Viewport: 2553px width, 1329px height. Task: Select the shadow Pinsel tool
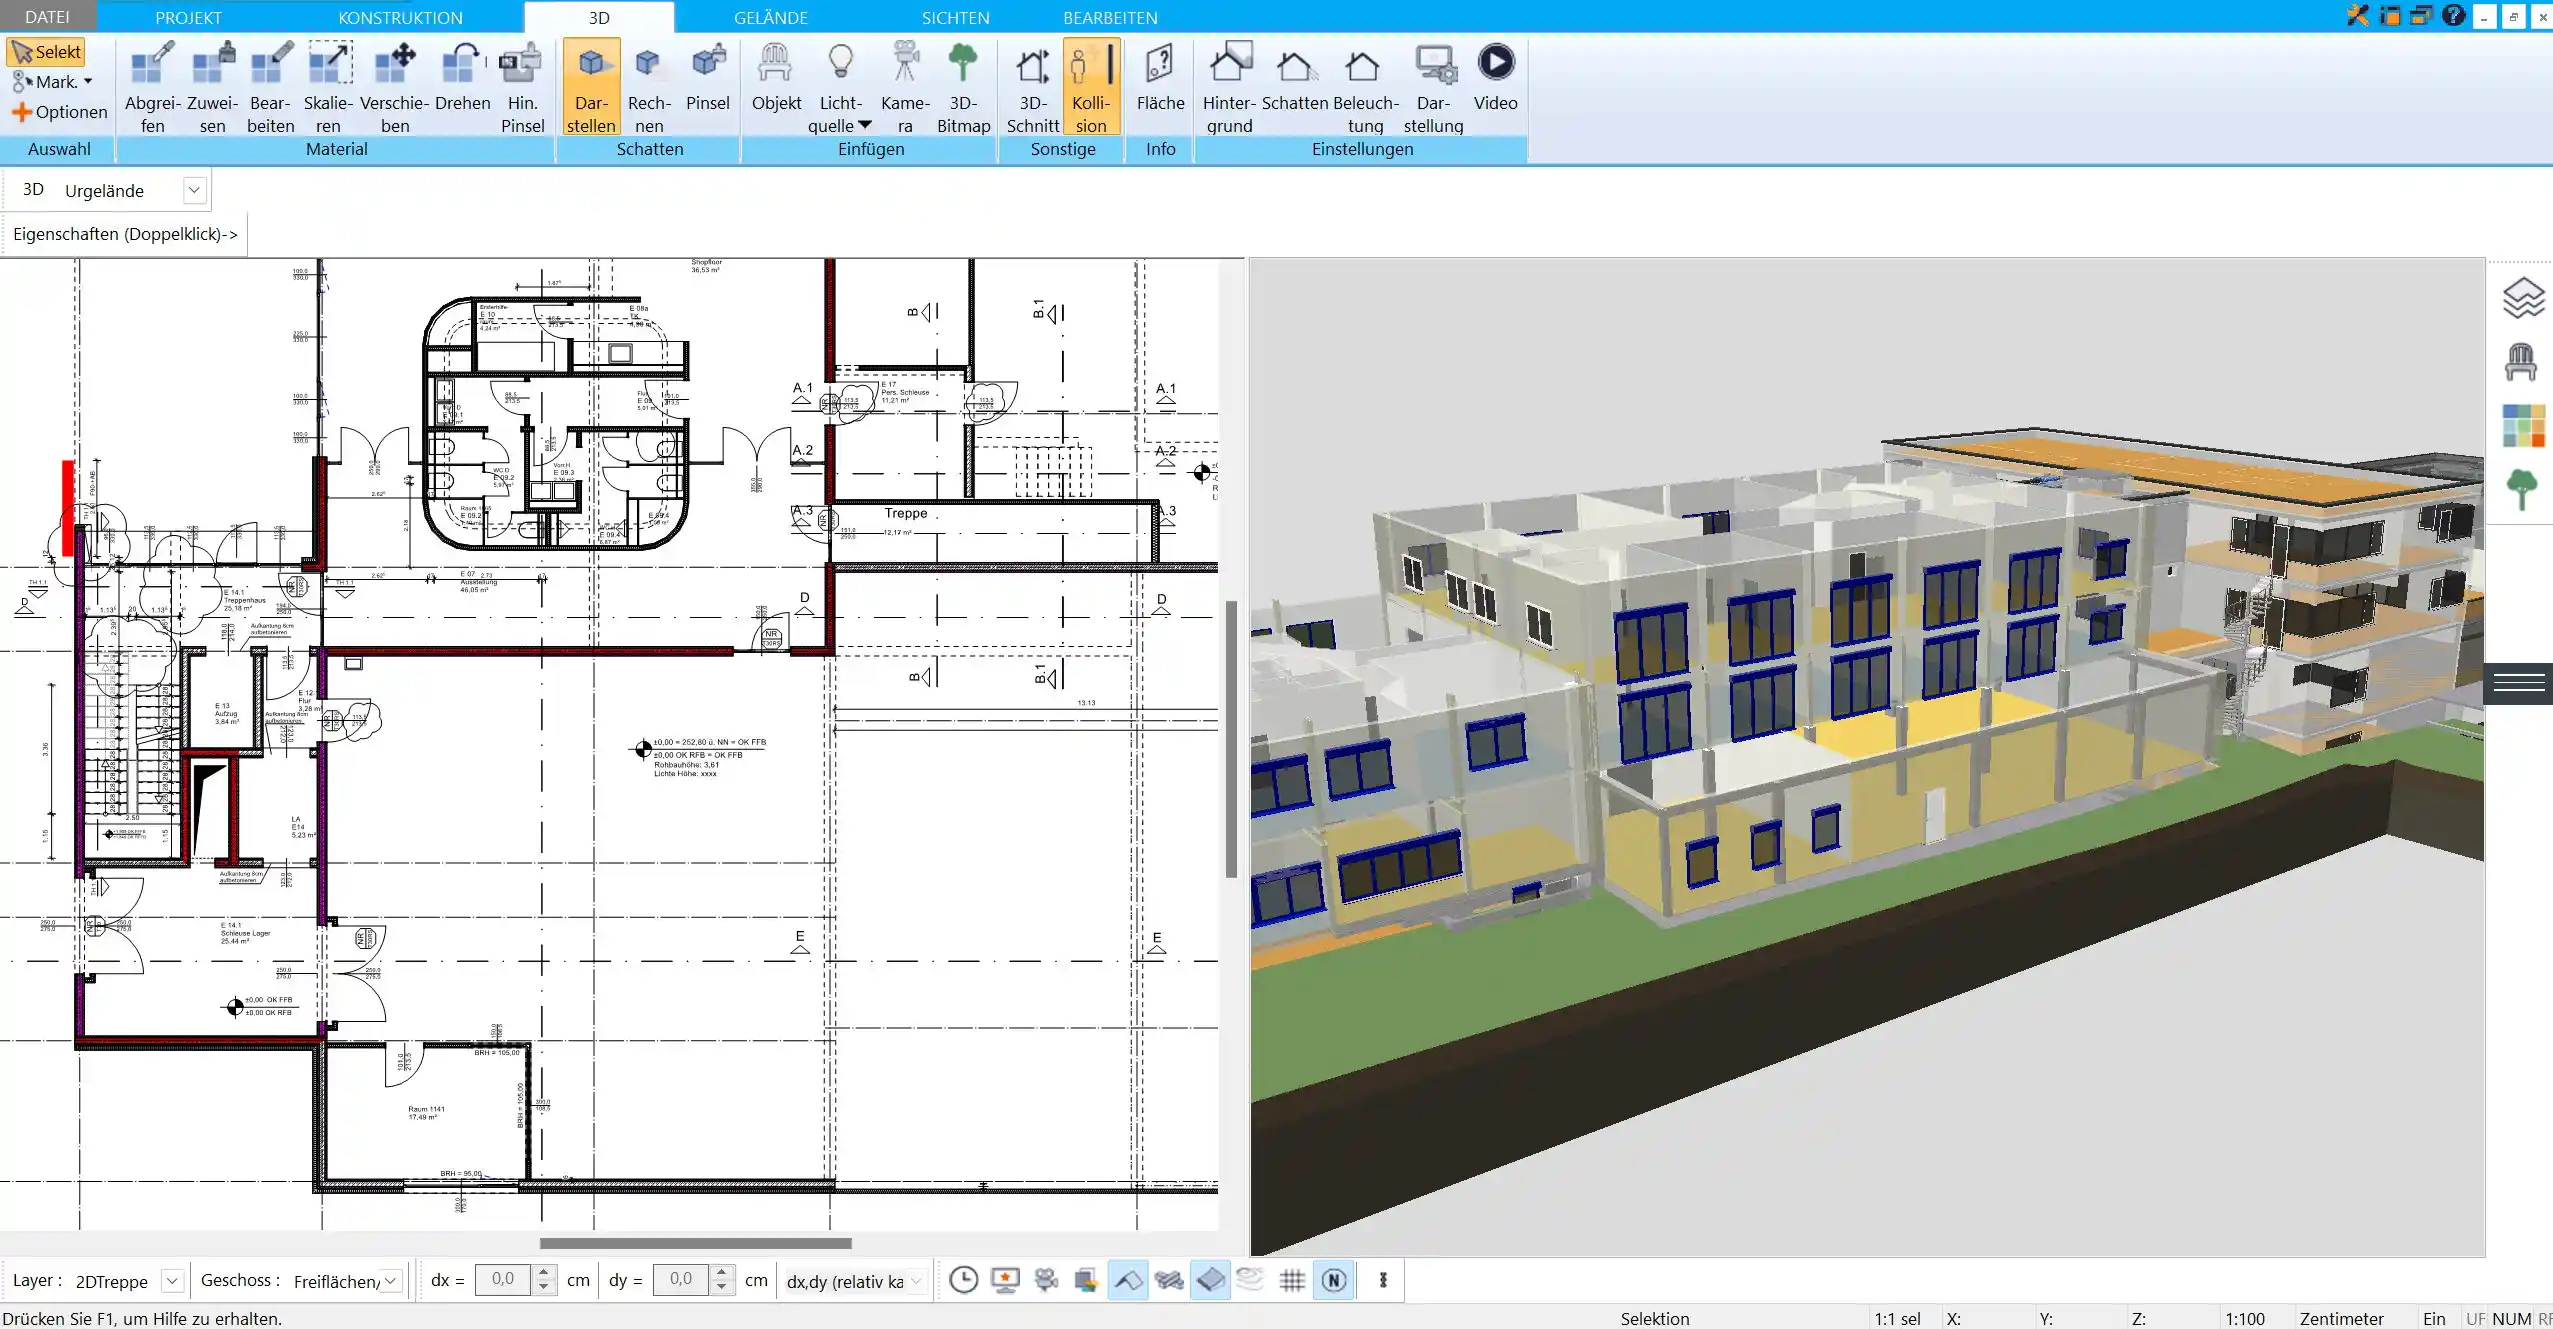coord(708,77)
